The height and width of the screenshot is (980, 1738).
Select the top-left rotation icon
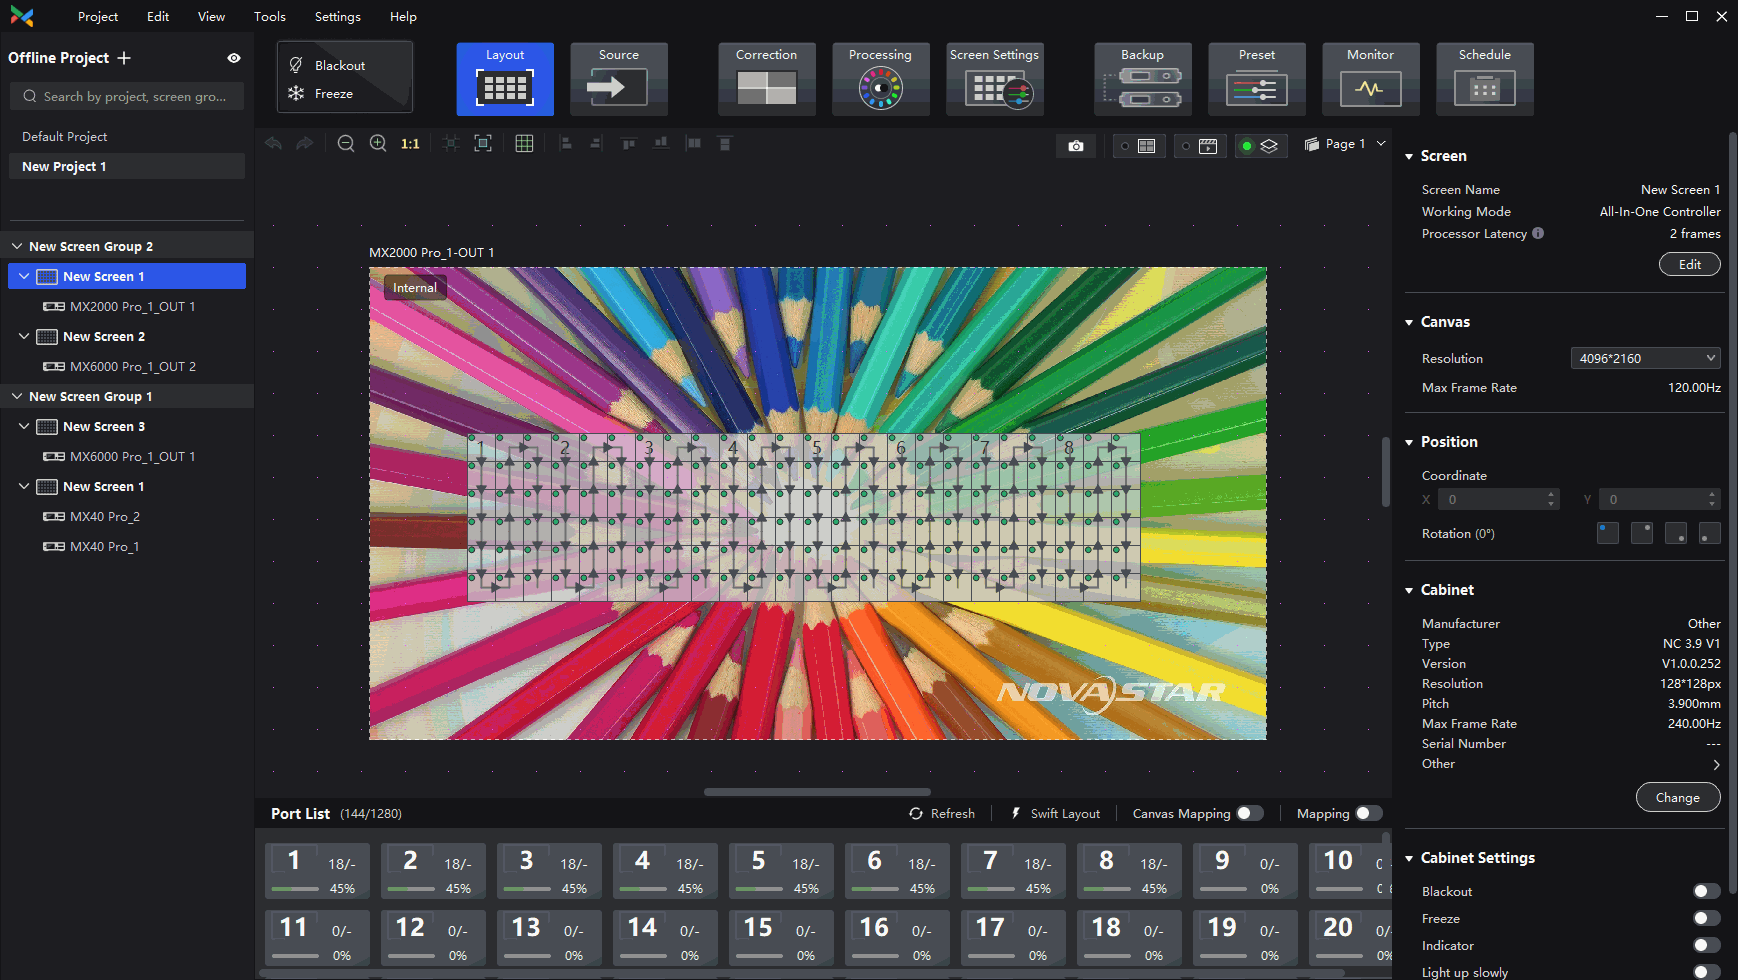pos(1608,533)
